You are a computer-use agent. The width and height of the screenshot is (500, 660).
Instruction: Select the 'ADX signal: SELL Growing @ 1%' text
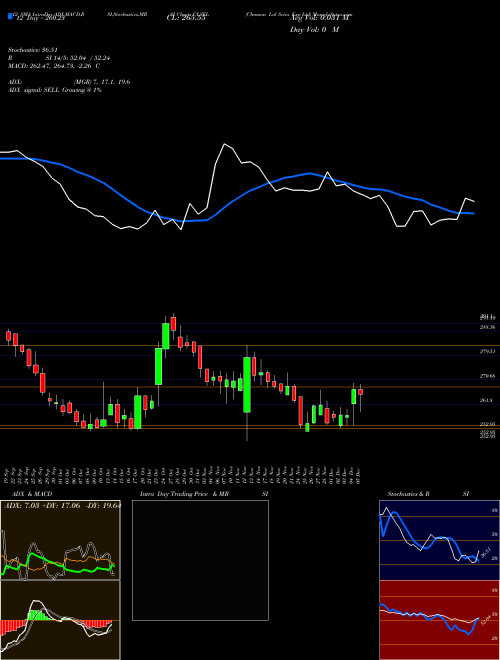(x=55, y=90)
